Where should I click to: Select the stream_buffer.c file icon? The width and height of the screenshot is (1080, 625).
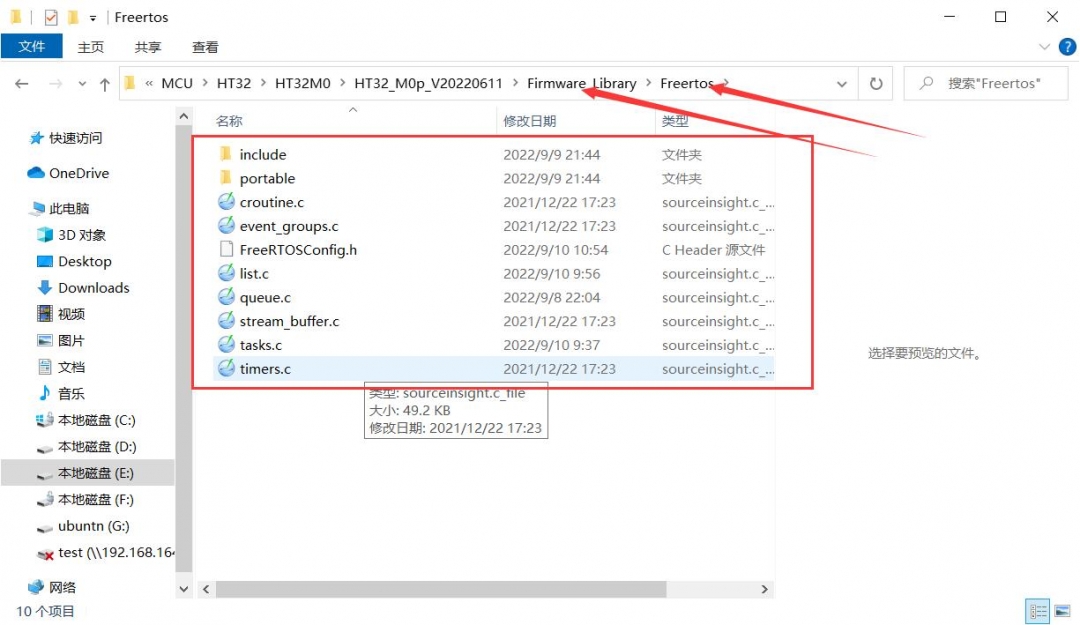tap(226, 321)
